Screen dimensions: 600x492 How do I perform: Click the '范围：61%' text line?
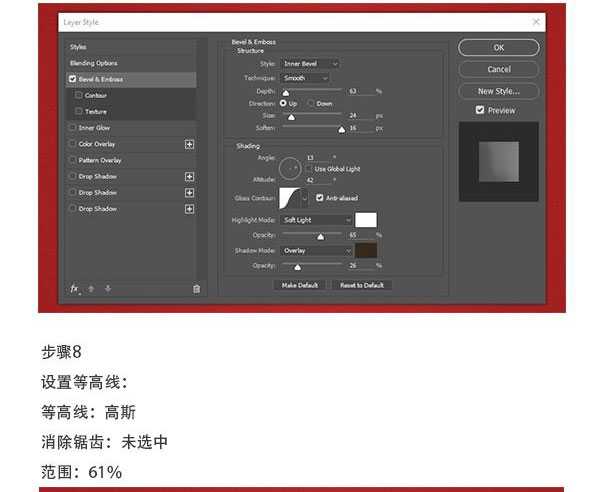[82, 472]
